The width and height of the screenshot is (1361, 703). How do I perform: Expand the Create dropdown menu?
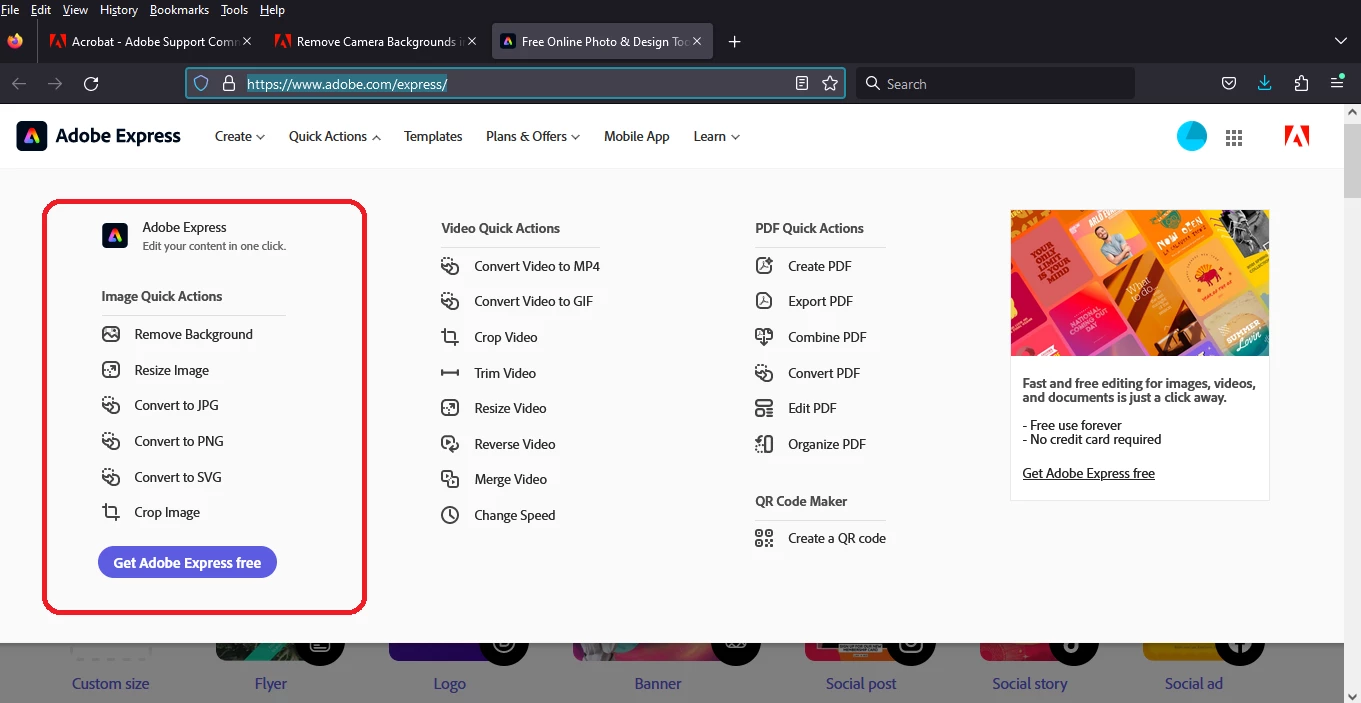(x=240, y=136)
